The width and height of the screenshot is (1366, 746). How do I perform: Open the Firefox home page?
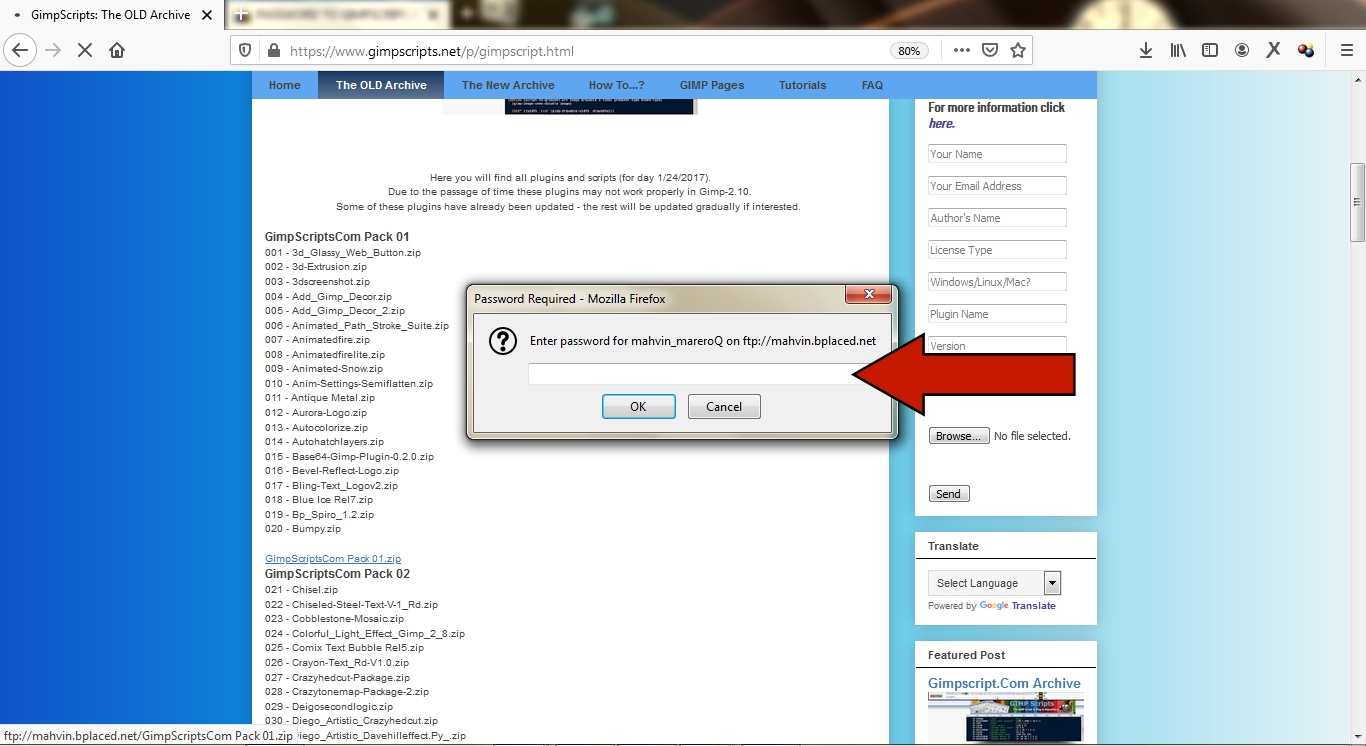pyautogui.click(x=117, y=50)
